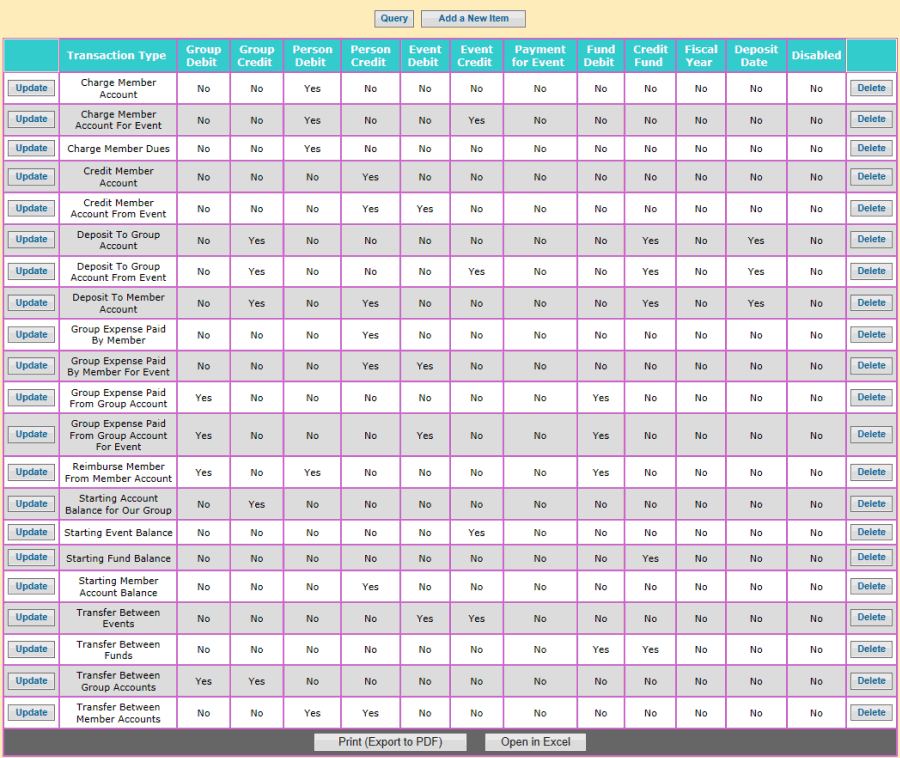This screenshot has width=900, height=758.
Task: Update the Starting Event Balance row
Action: click(x=32, y=532)
